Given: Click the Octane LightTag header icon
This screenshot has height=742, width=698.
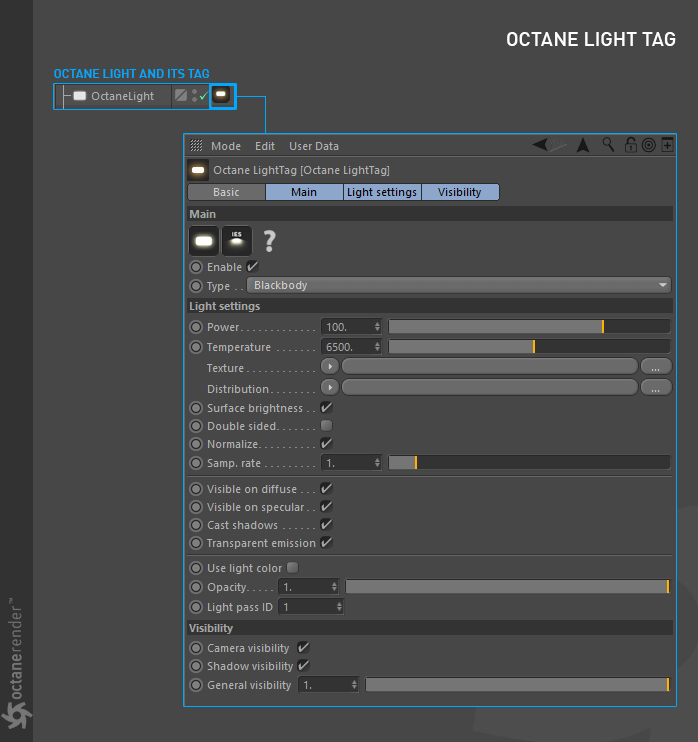Looking at the screenshot, I should [198, 170].
